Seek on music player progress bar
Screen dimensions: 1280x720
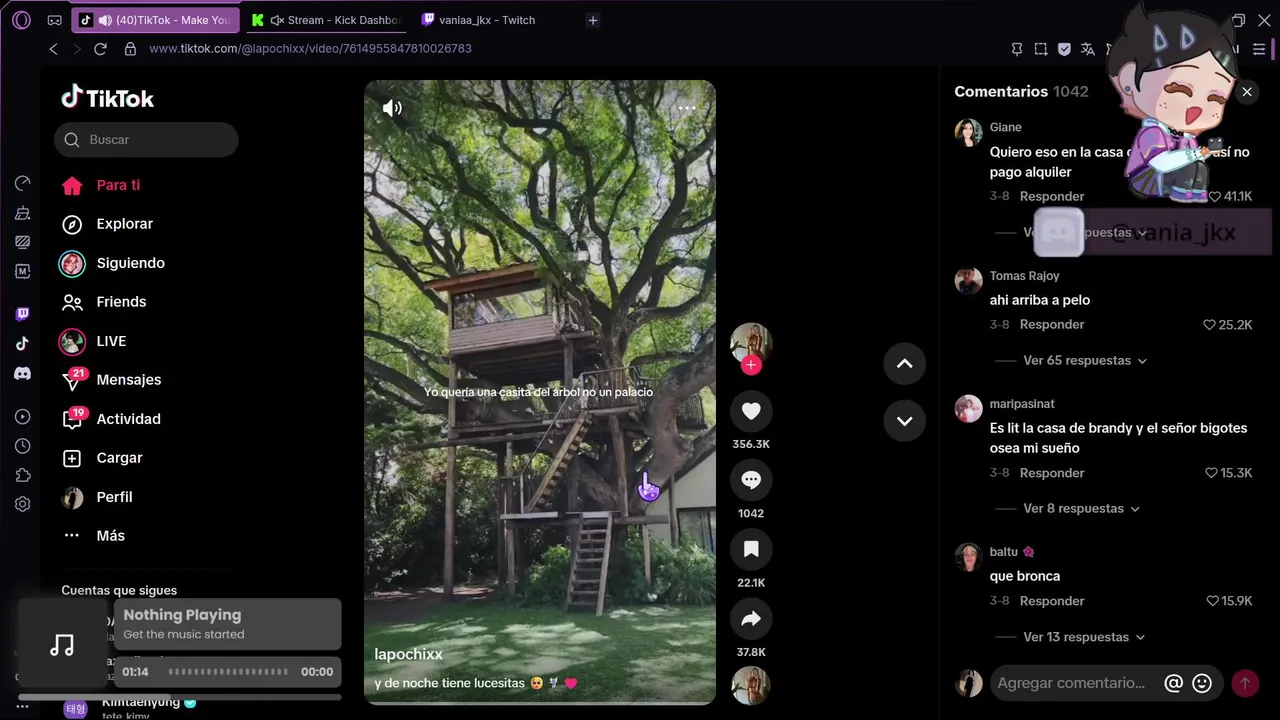coord(228,672)
